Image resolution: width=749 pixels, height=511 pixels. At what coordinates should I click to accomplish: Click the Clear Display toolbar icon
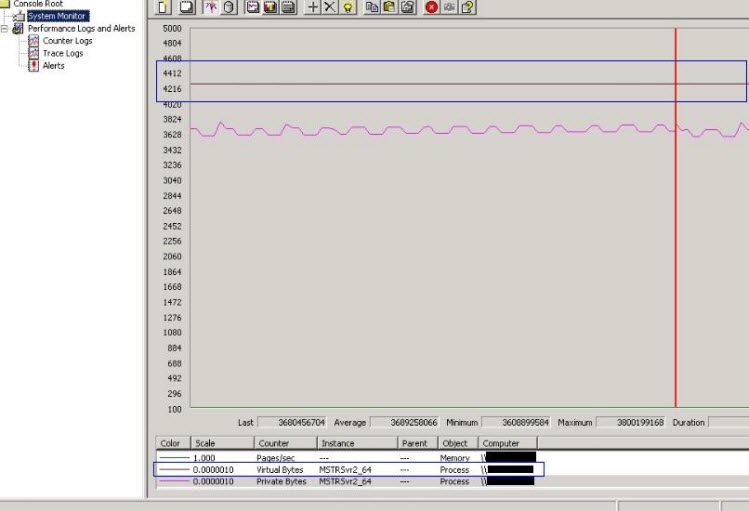(186, 7)
